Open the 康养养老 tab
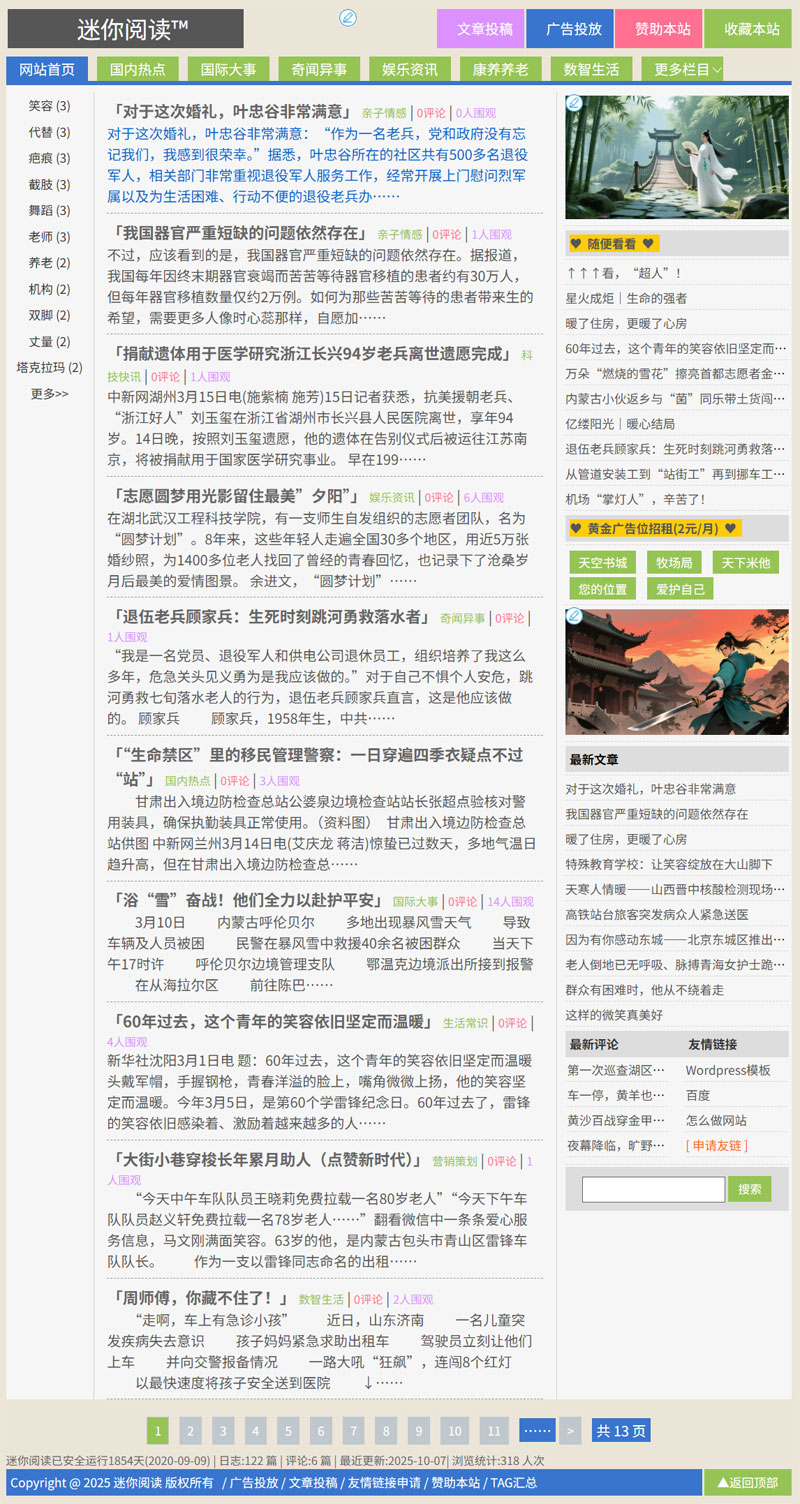This screenshot has height=1504, width=800. click(501, 69)
